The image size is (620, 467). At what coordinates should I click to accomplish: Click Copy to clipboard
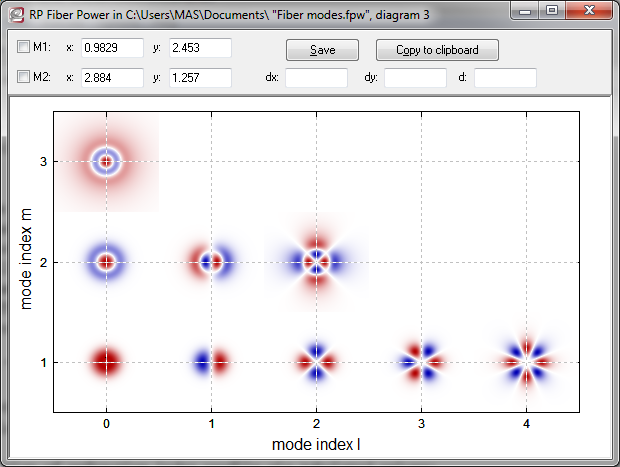436,50
